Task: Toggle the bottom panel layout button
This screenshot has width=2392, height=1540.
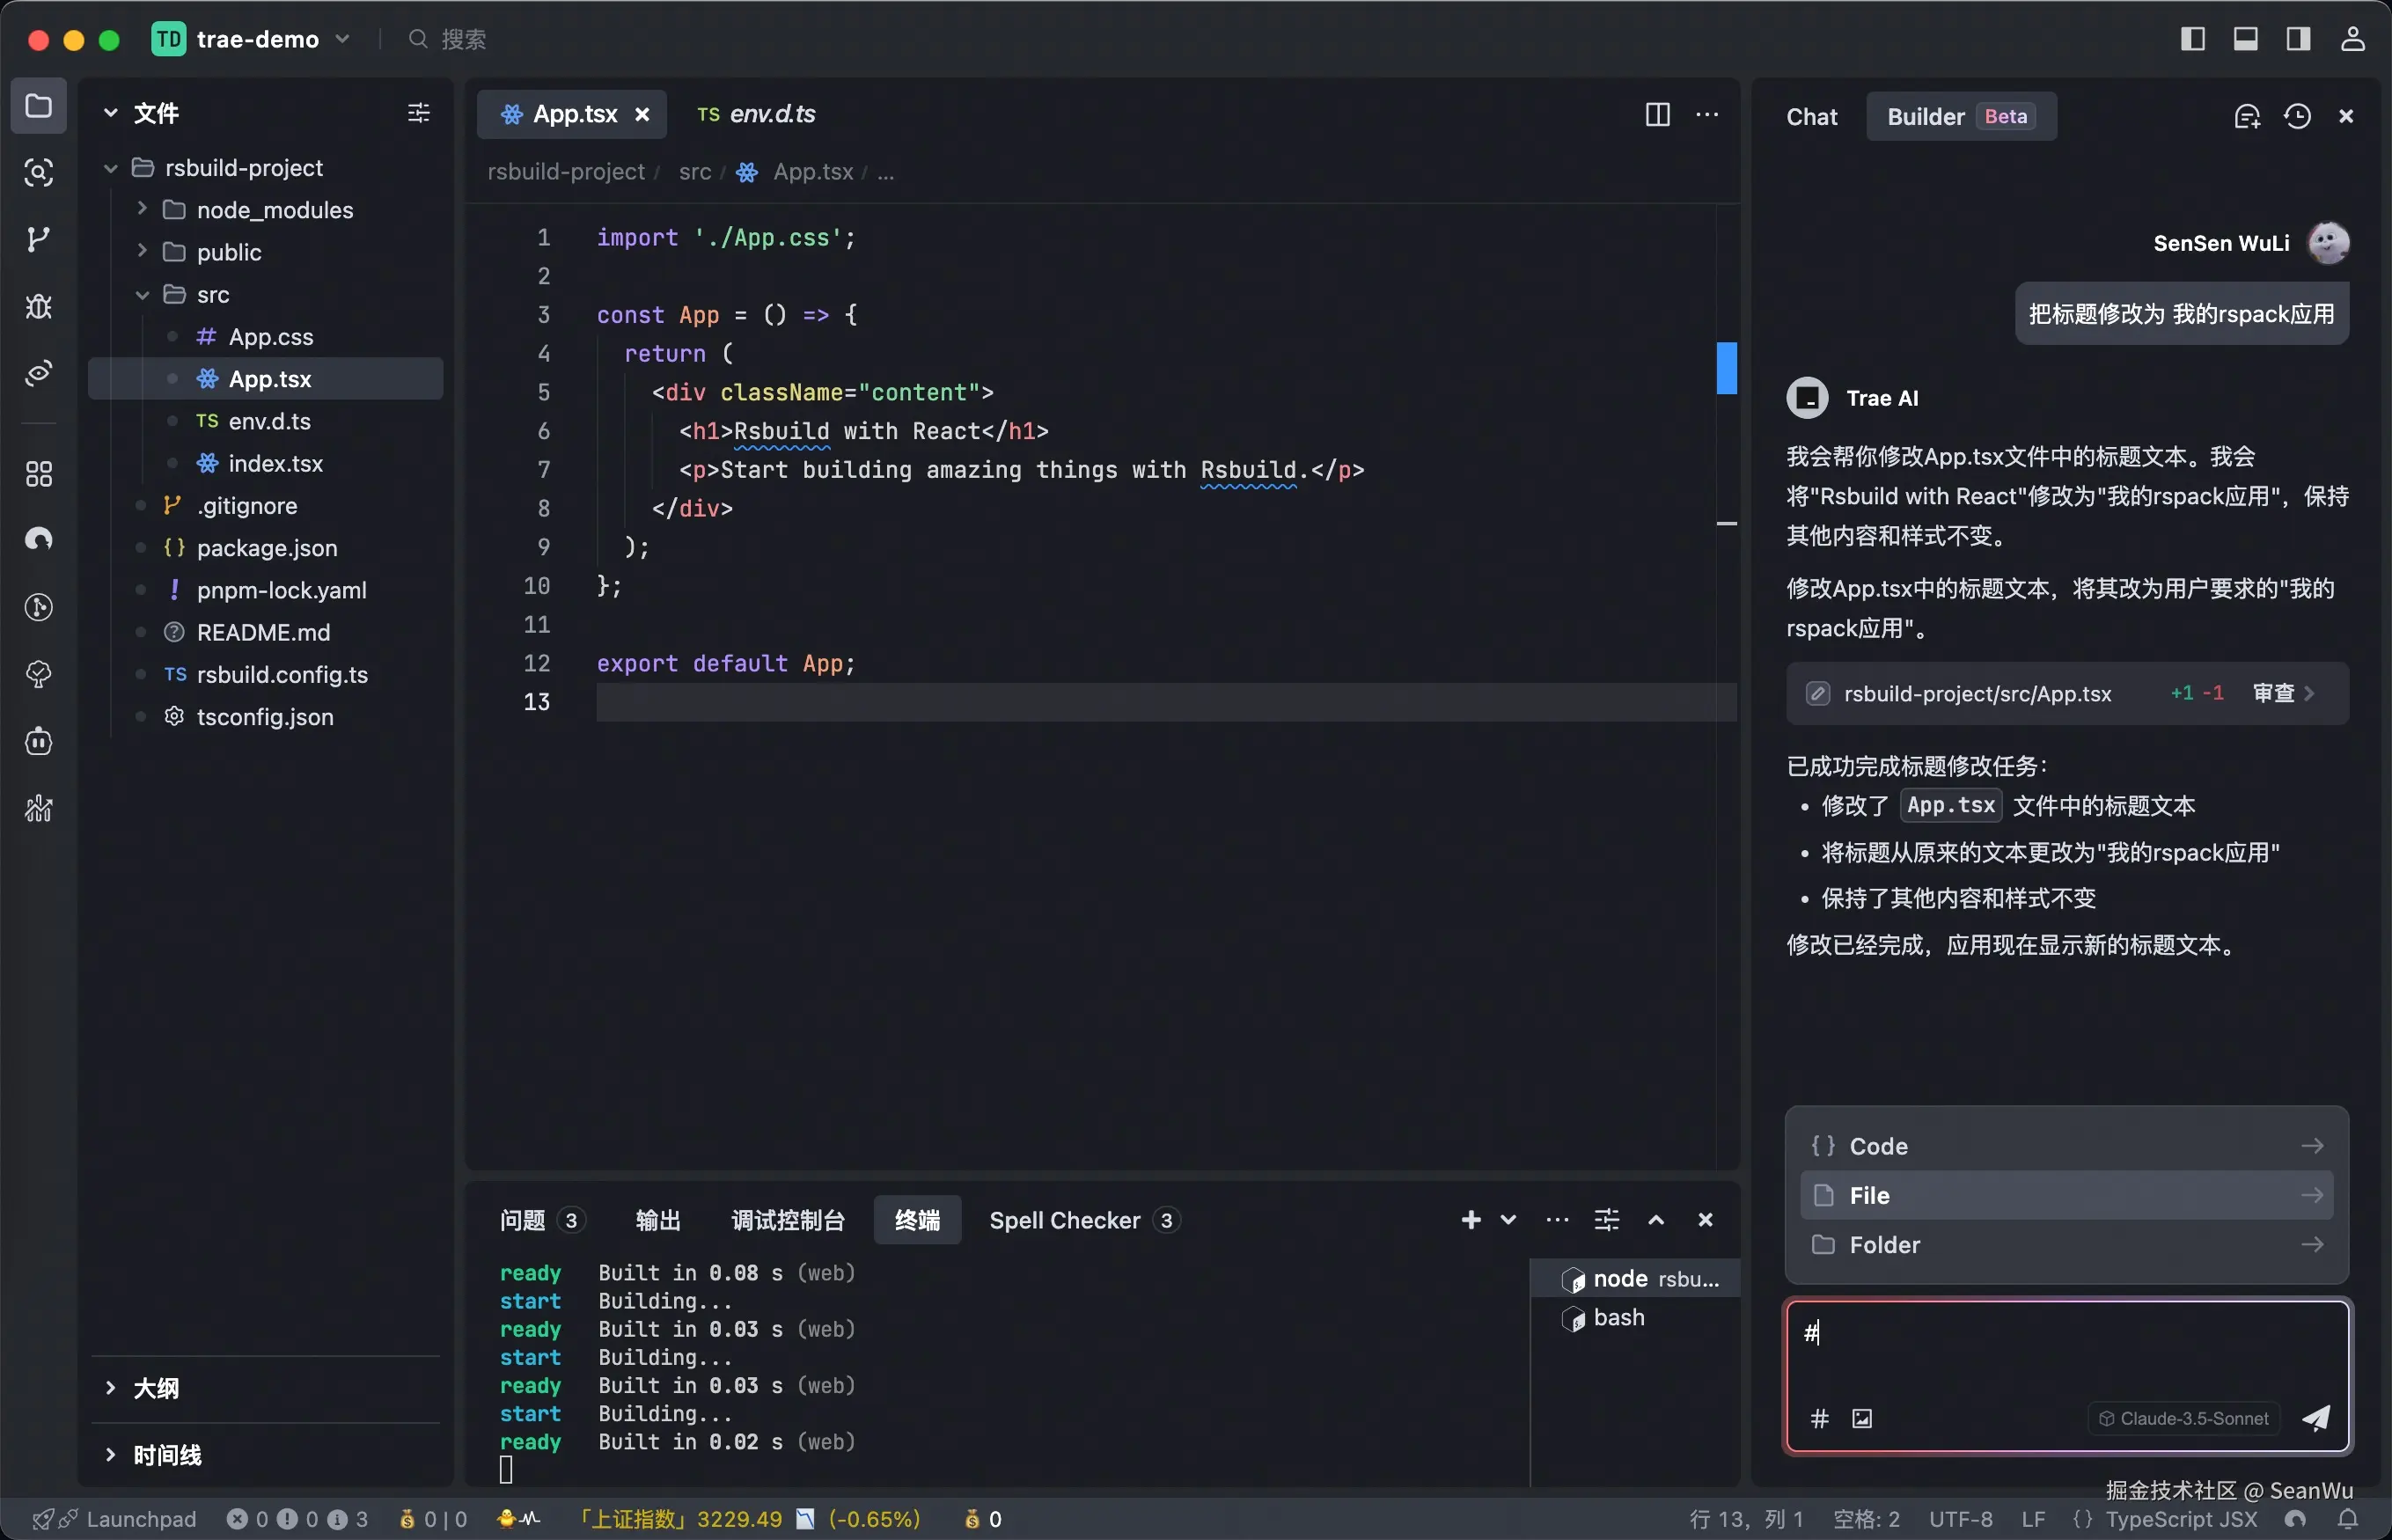Action: pyautogui.click(x=2245, y=39)
